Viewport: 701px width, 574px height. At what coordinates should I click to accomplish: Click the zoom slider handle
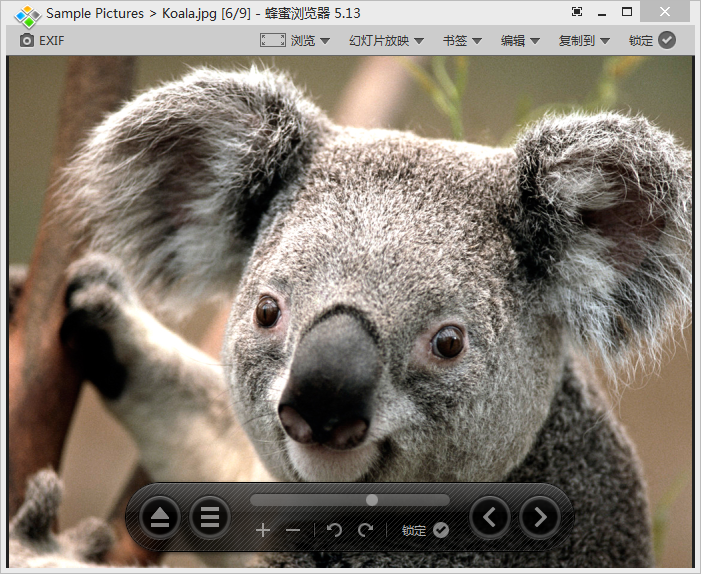pos(372,500)
